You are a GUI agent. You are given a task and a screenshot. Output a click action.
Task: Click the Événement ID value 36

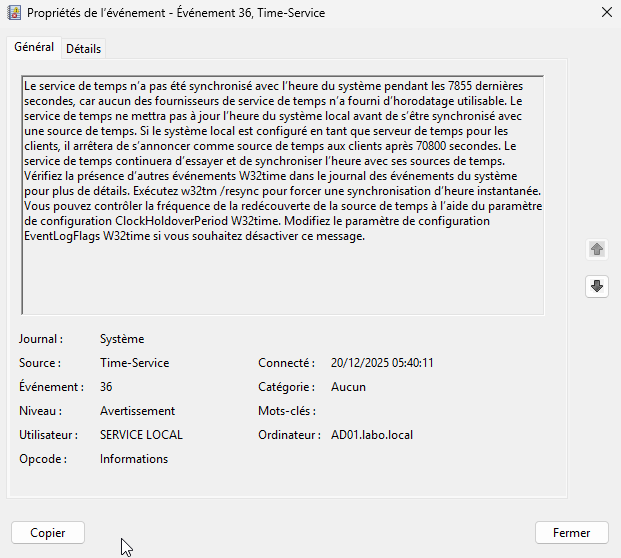pos(106,387)
